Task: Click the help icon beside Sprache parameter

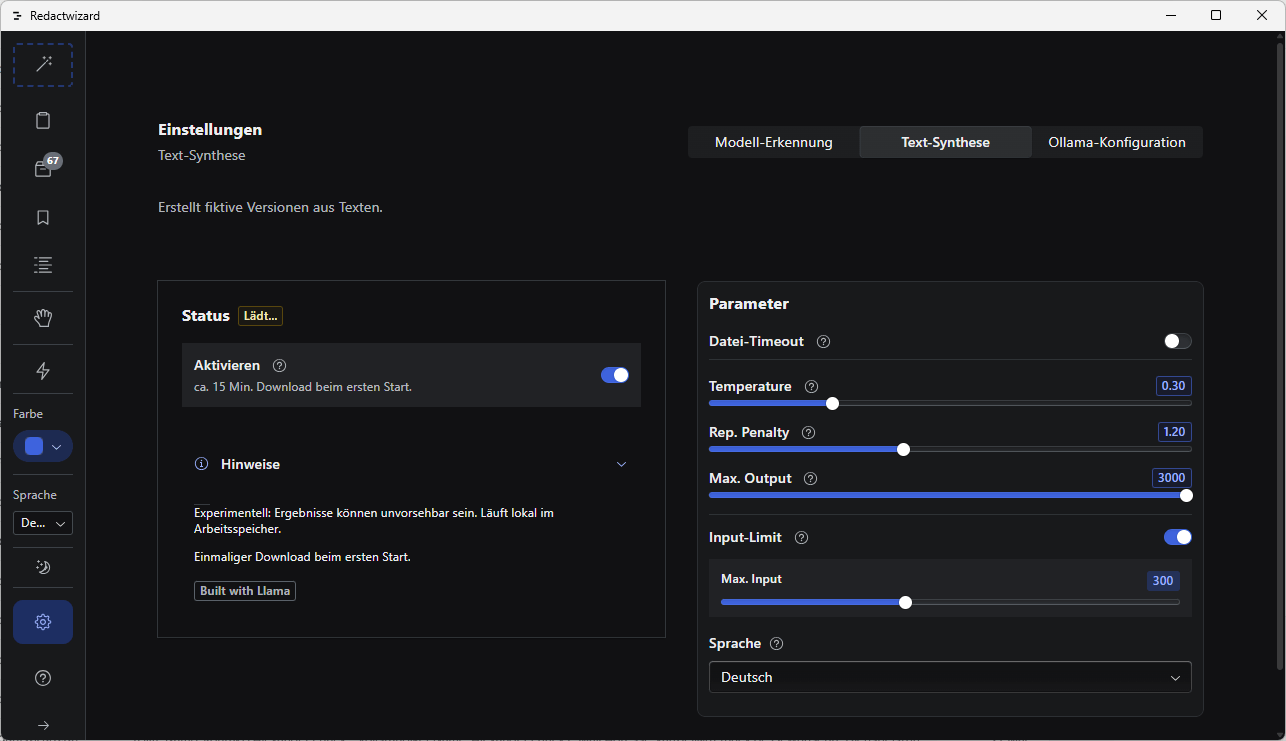Action: click(x=777, y=644)
